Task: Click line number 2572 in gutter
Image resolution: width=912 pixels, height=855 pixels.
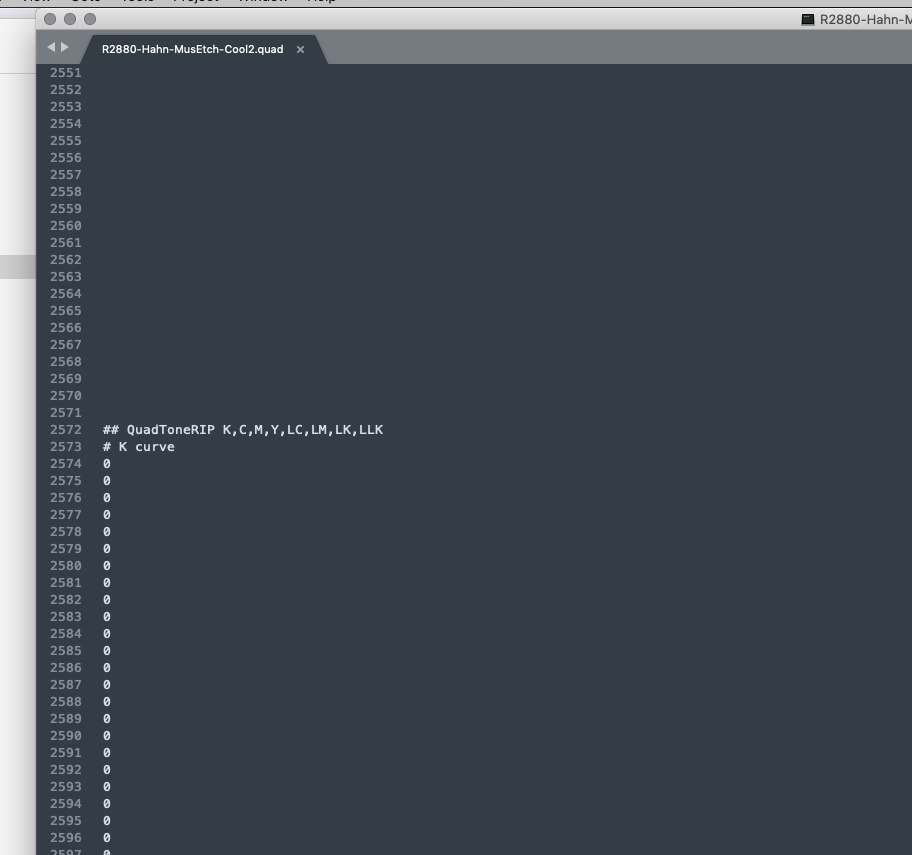Action: coord(66,429)
